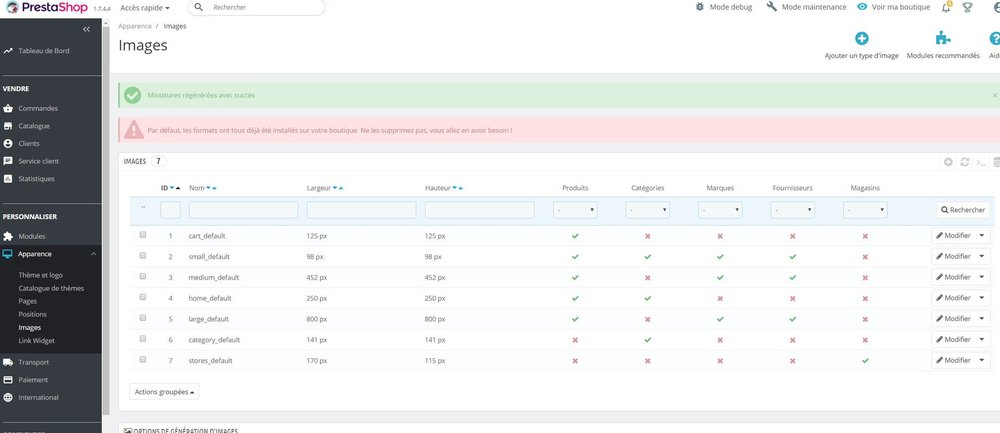
Task: Click the Nom filter input
Action: [244, 210]
